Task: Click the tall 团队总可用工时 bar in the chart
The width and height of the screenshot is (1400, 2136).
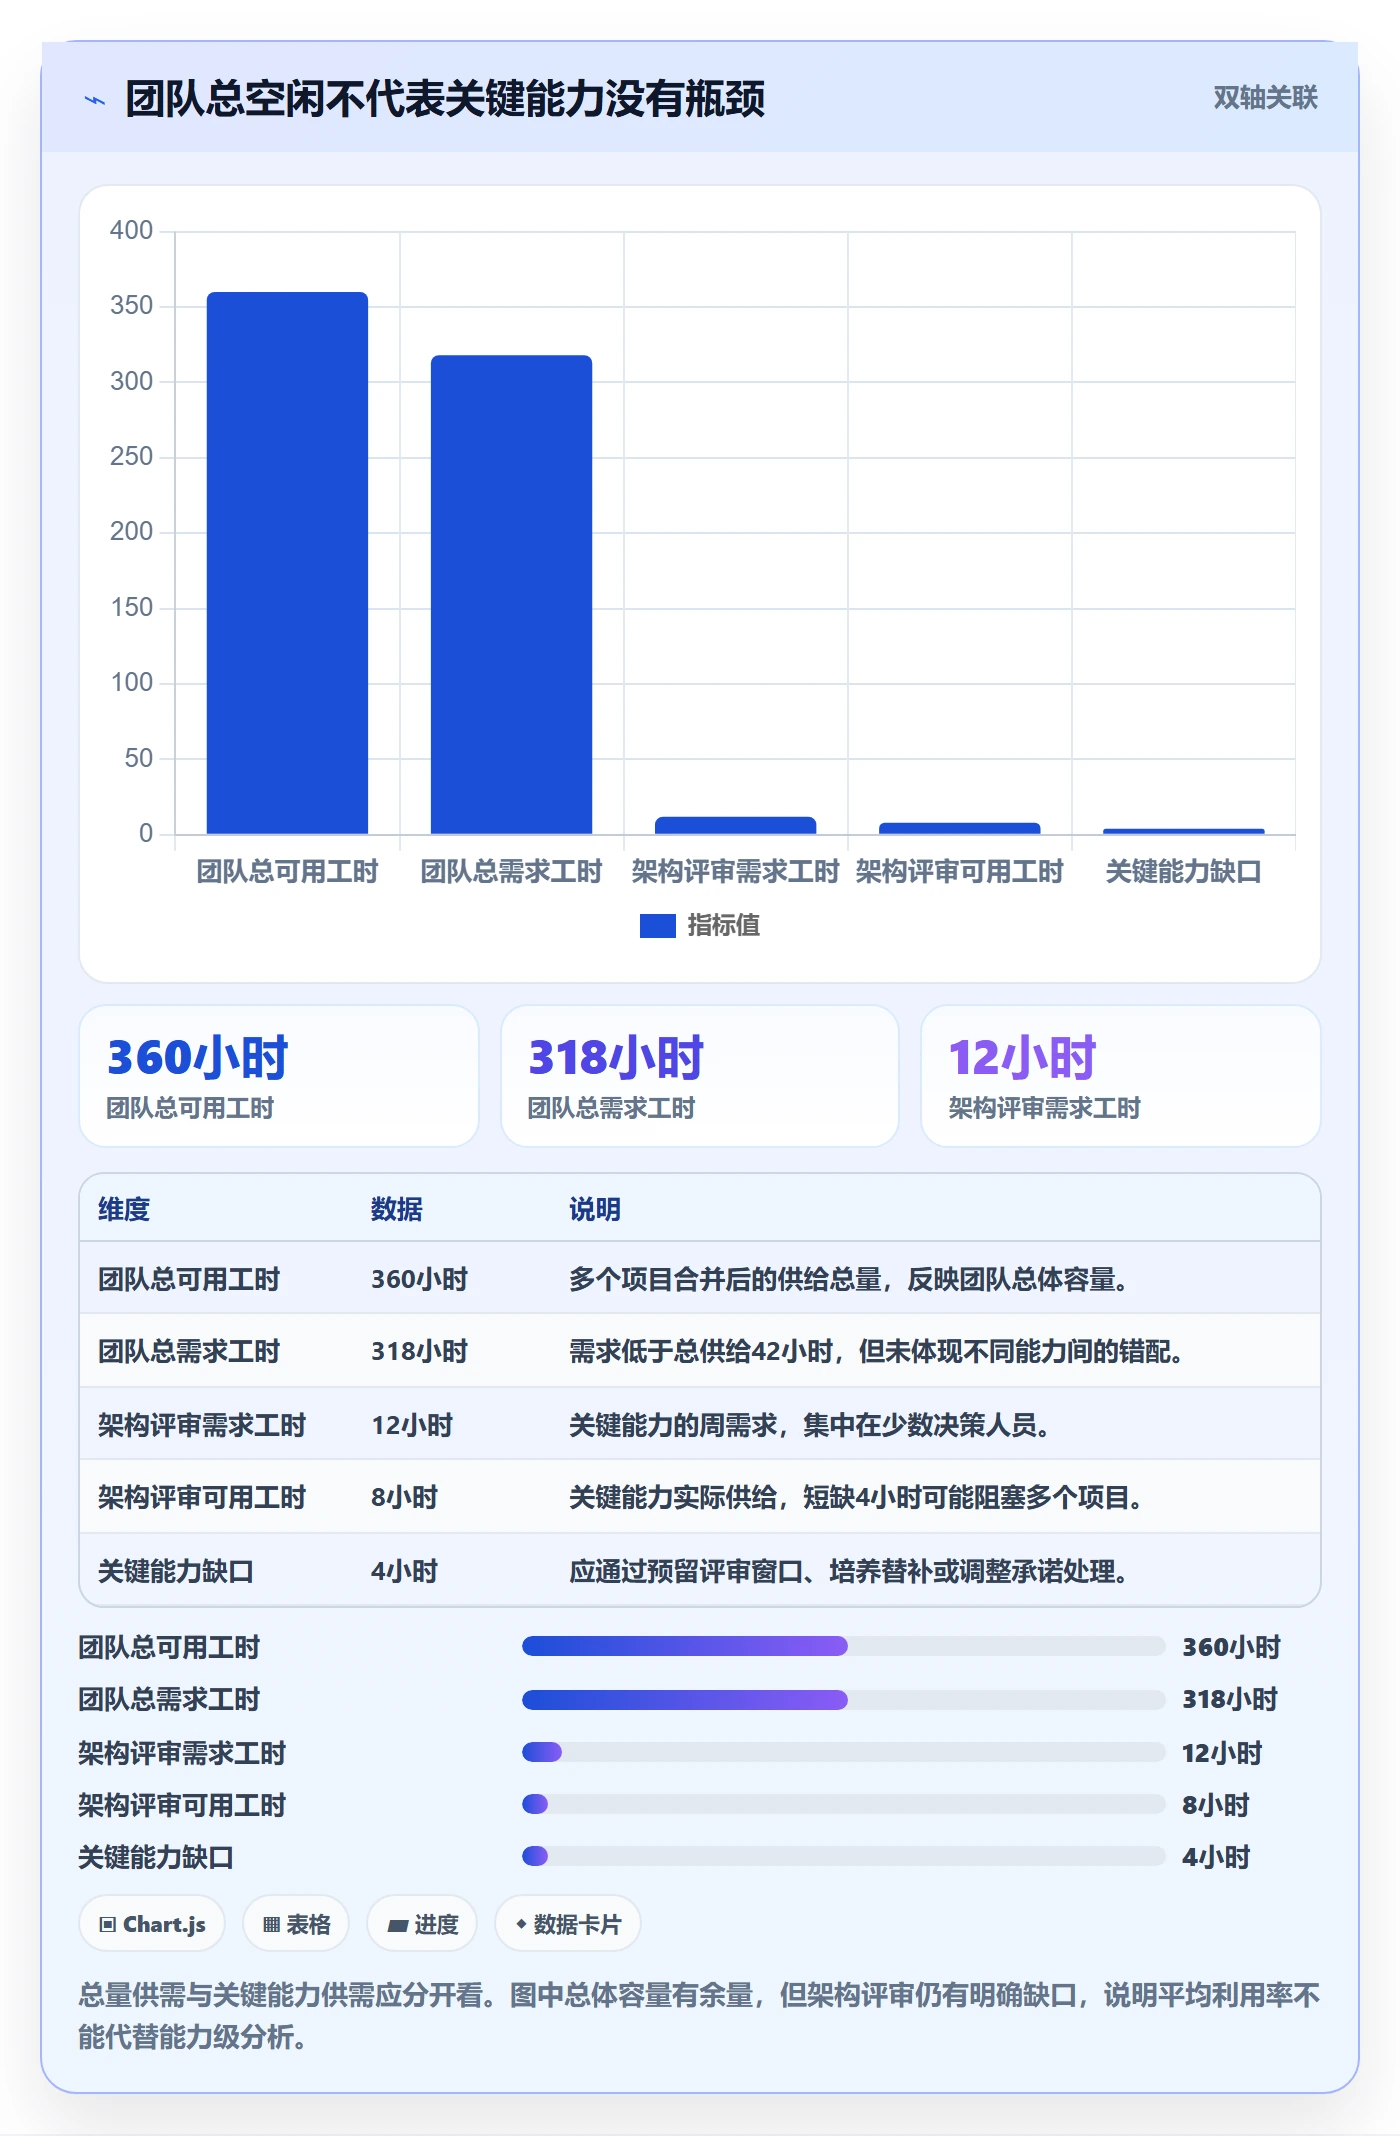Action: [287, 563]
